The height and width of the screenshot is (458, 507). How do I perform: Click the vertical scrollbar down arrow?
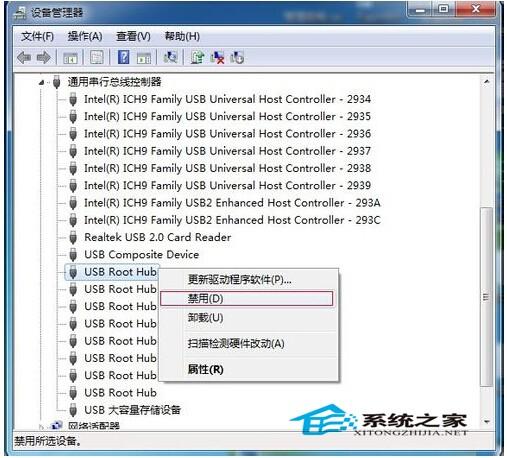(487, 422)
